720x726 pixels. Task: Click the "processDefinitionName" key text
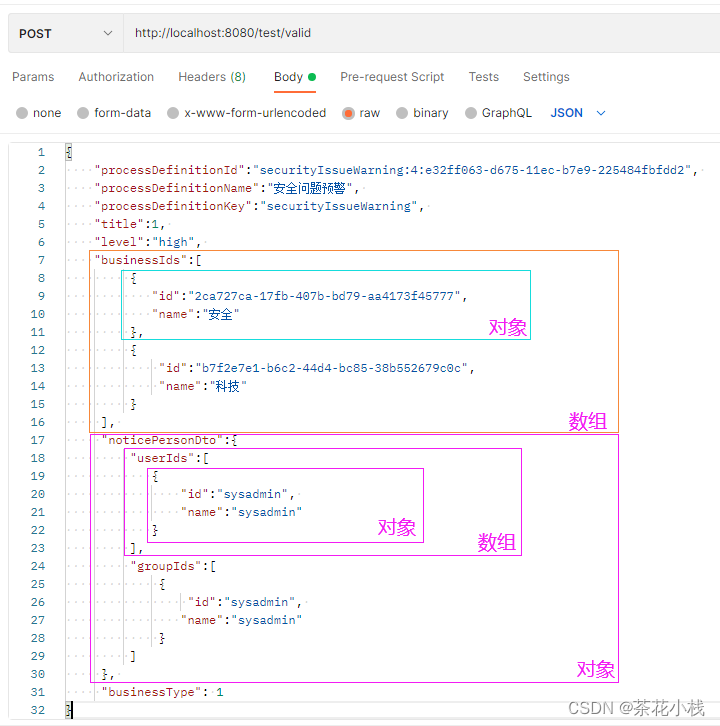click(176, 188)
